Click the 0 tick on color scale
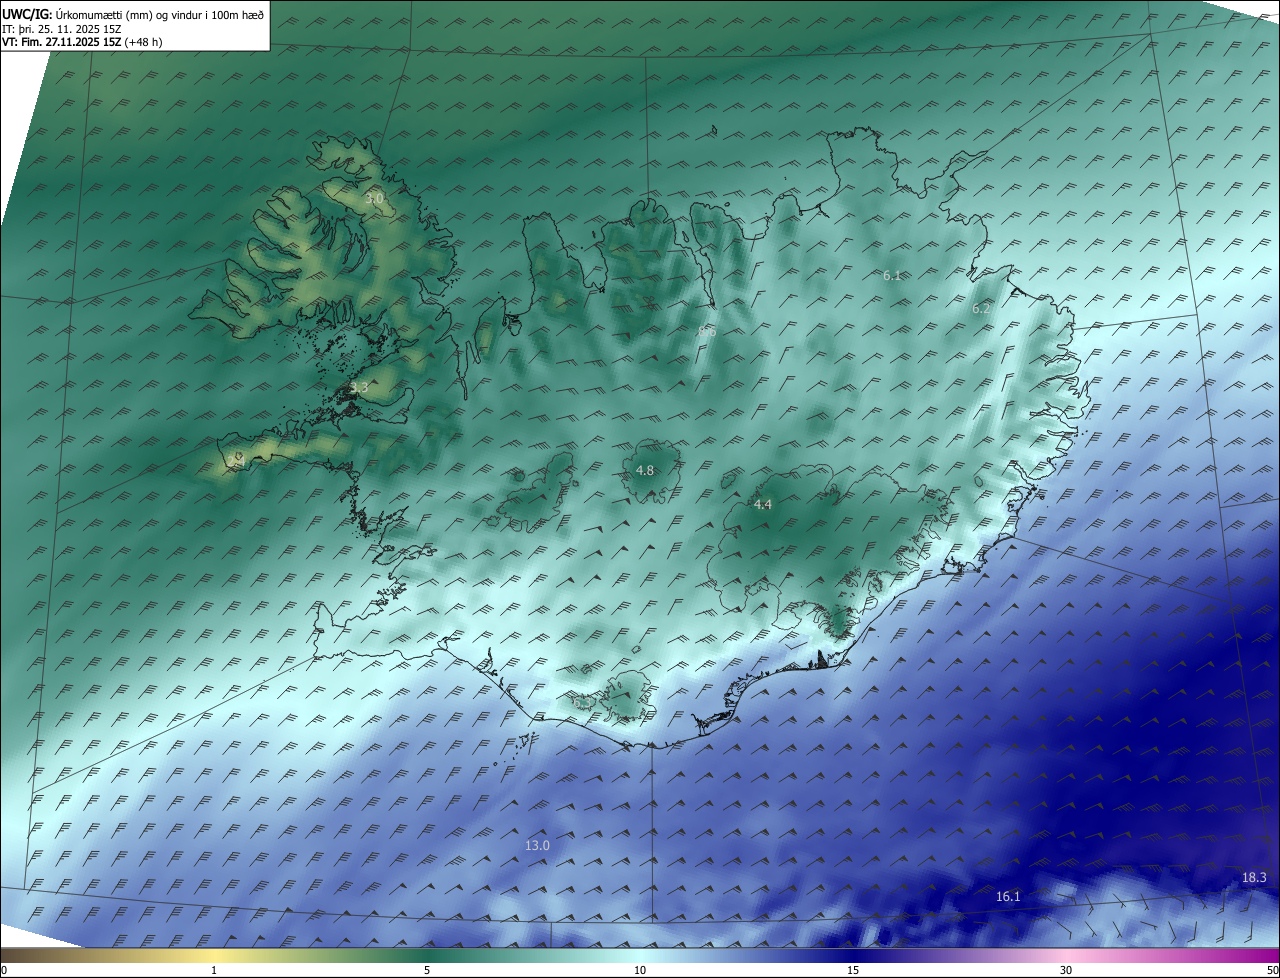Image resolution: width=1280 pixels, height=978 pixels. (x=4, y=970)
